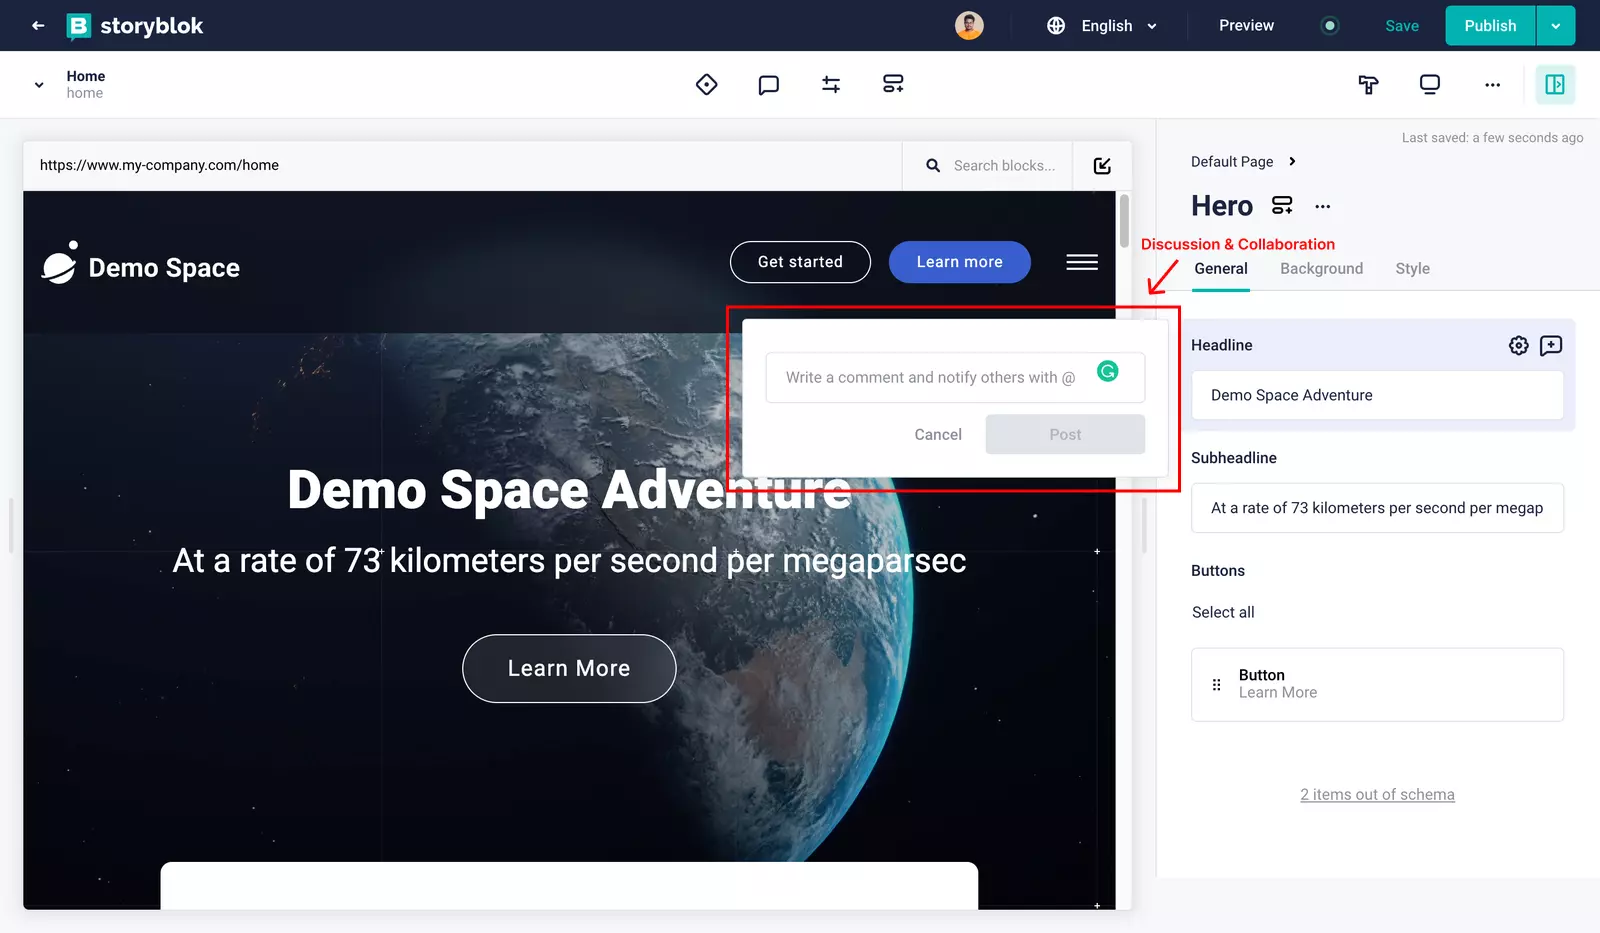
Task: Open the English language dropdown
Action: [x=1105, y=26]
